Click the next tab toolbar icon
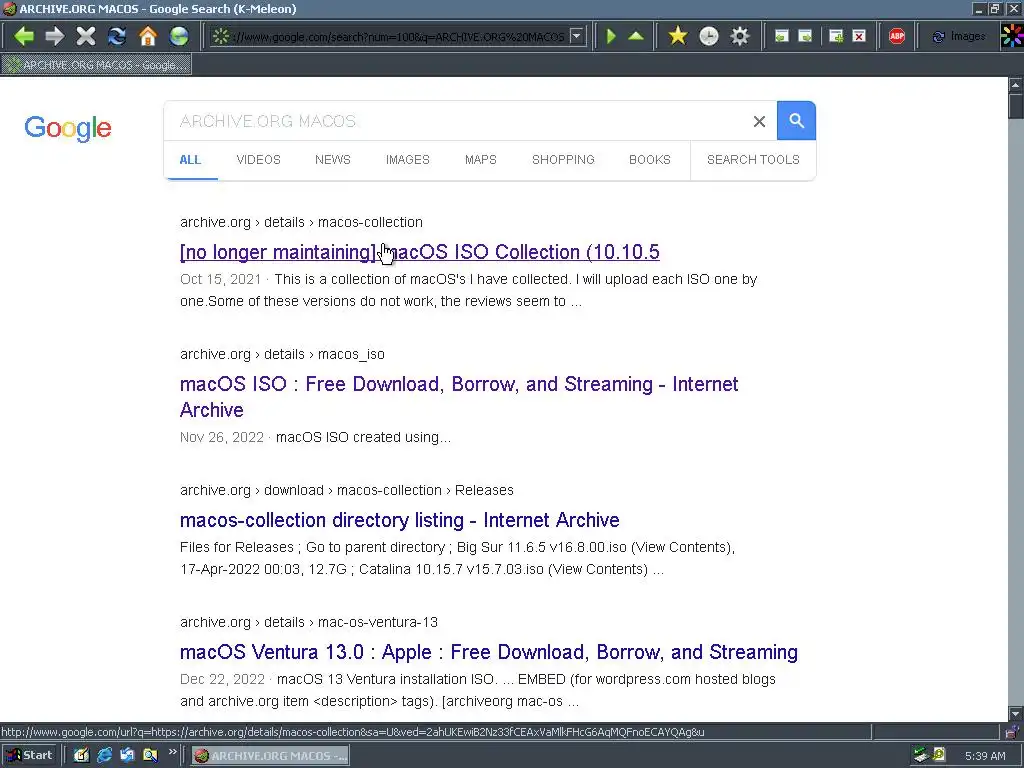 tap(806, 36)
